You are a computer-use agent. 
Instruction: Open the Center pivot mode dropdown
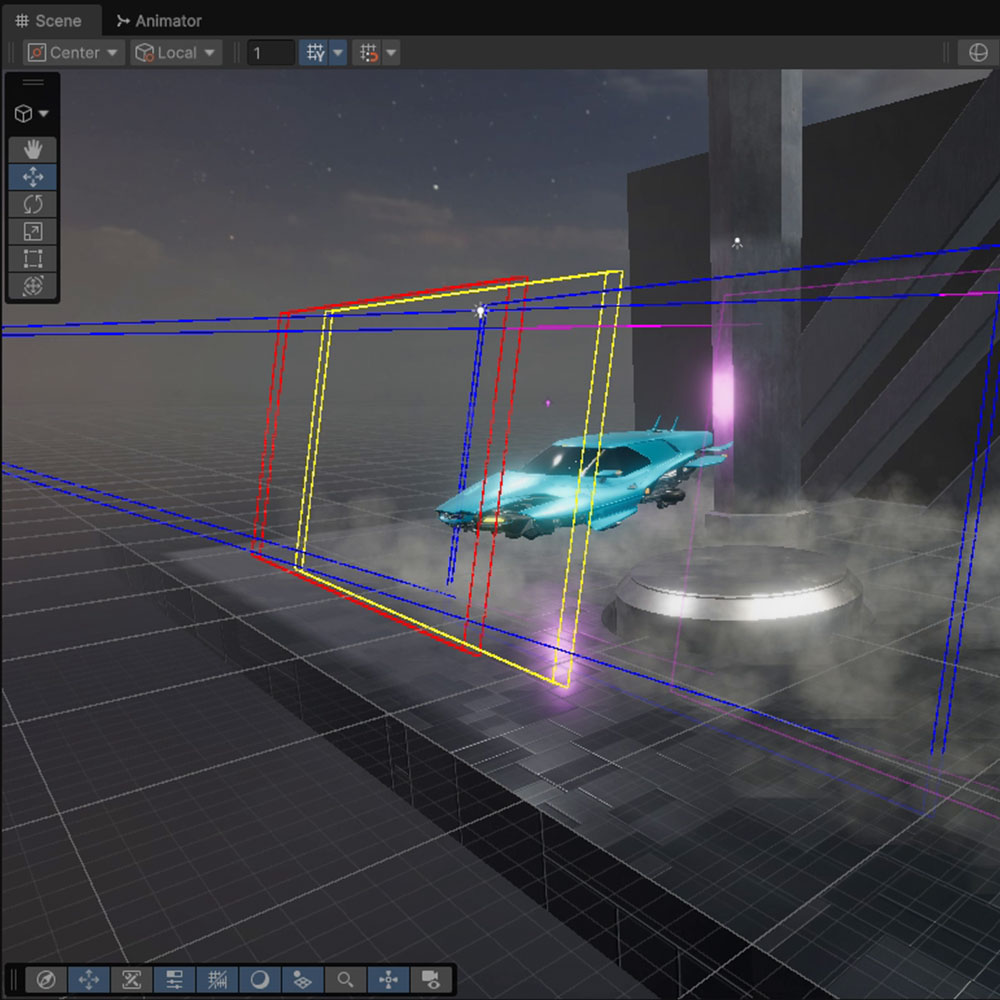coord(73,52)
